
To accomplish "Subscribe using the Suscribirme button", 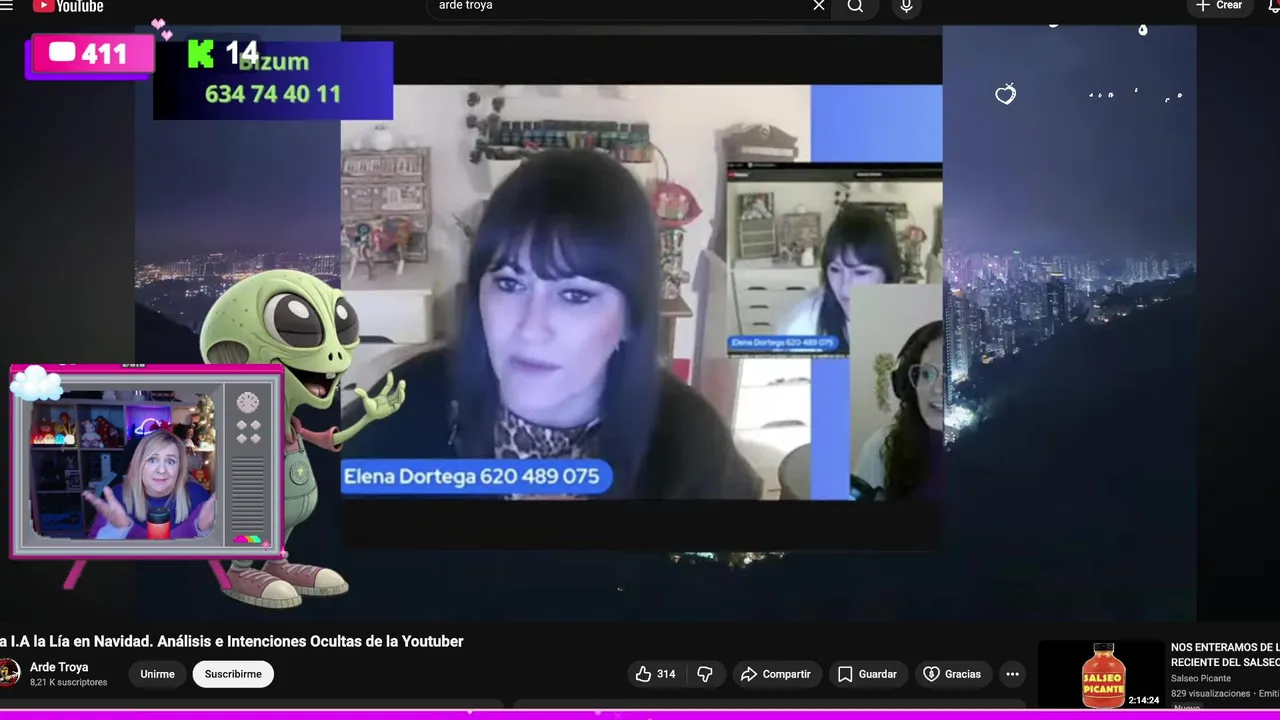I will [233, 674].
